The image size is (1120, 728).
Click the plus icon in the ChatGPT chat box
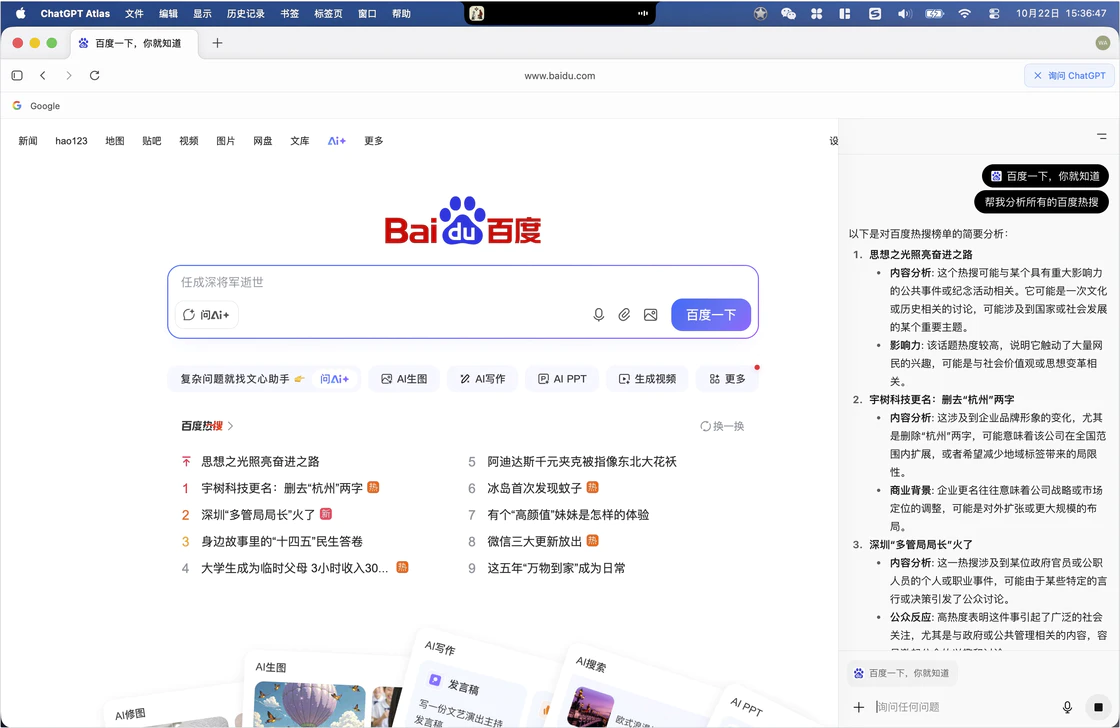point(858,707)
